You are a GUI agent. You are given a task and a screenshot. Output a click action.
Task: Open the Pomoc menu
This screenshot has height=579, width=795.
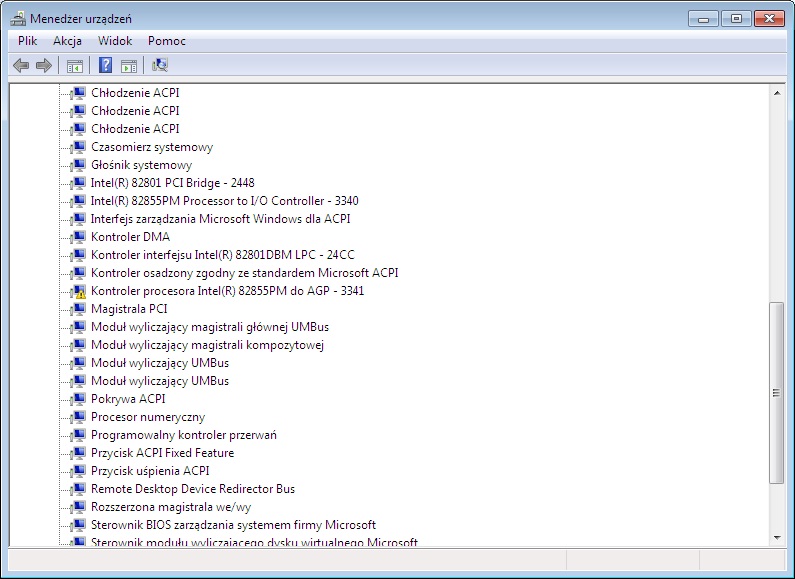[167, 41]
